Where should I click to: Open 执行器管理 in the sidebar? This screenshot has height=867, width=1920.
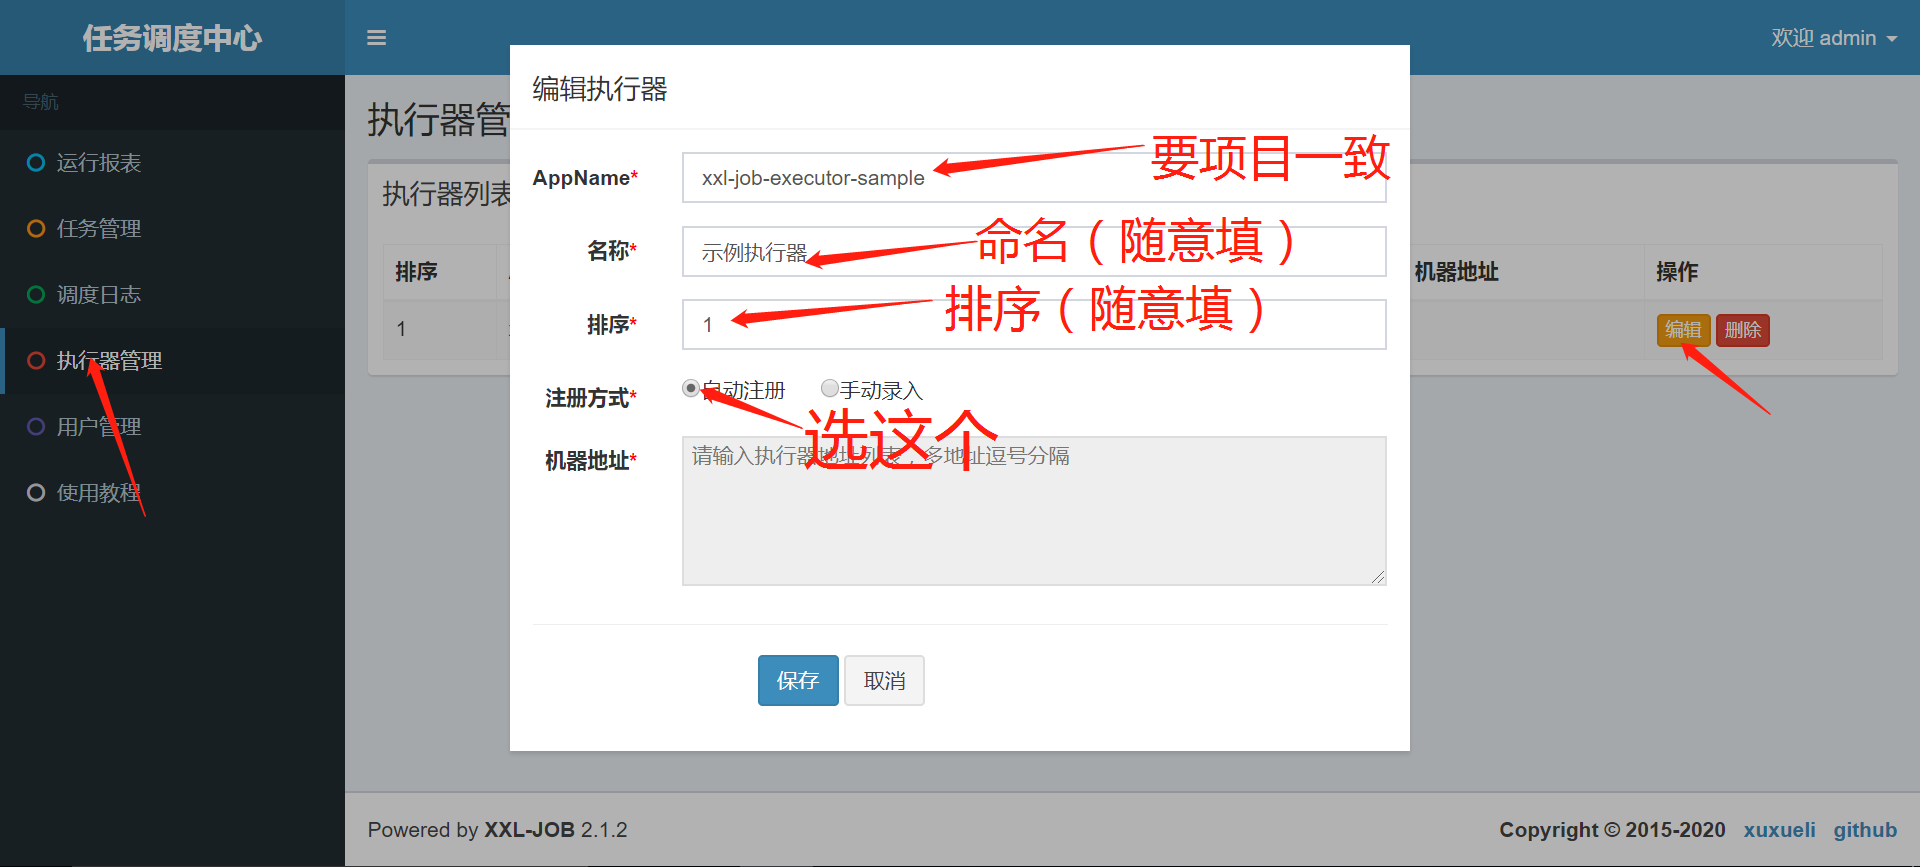tap(109, 360)
